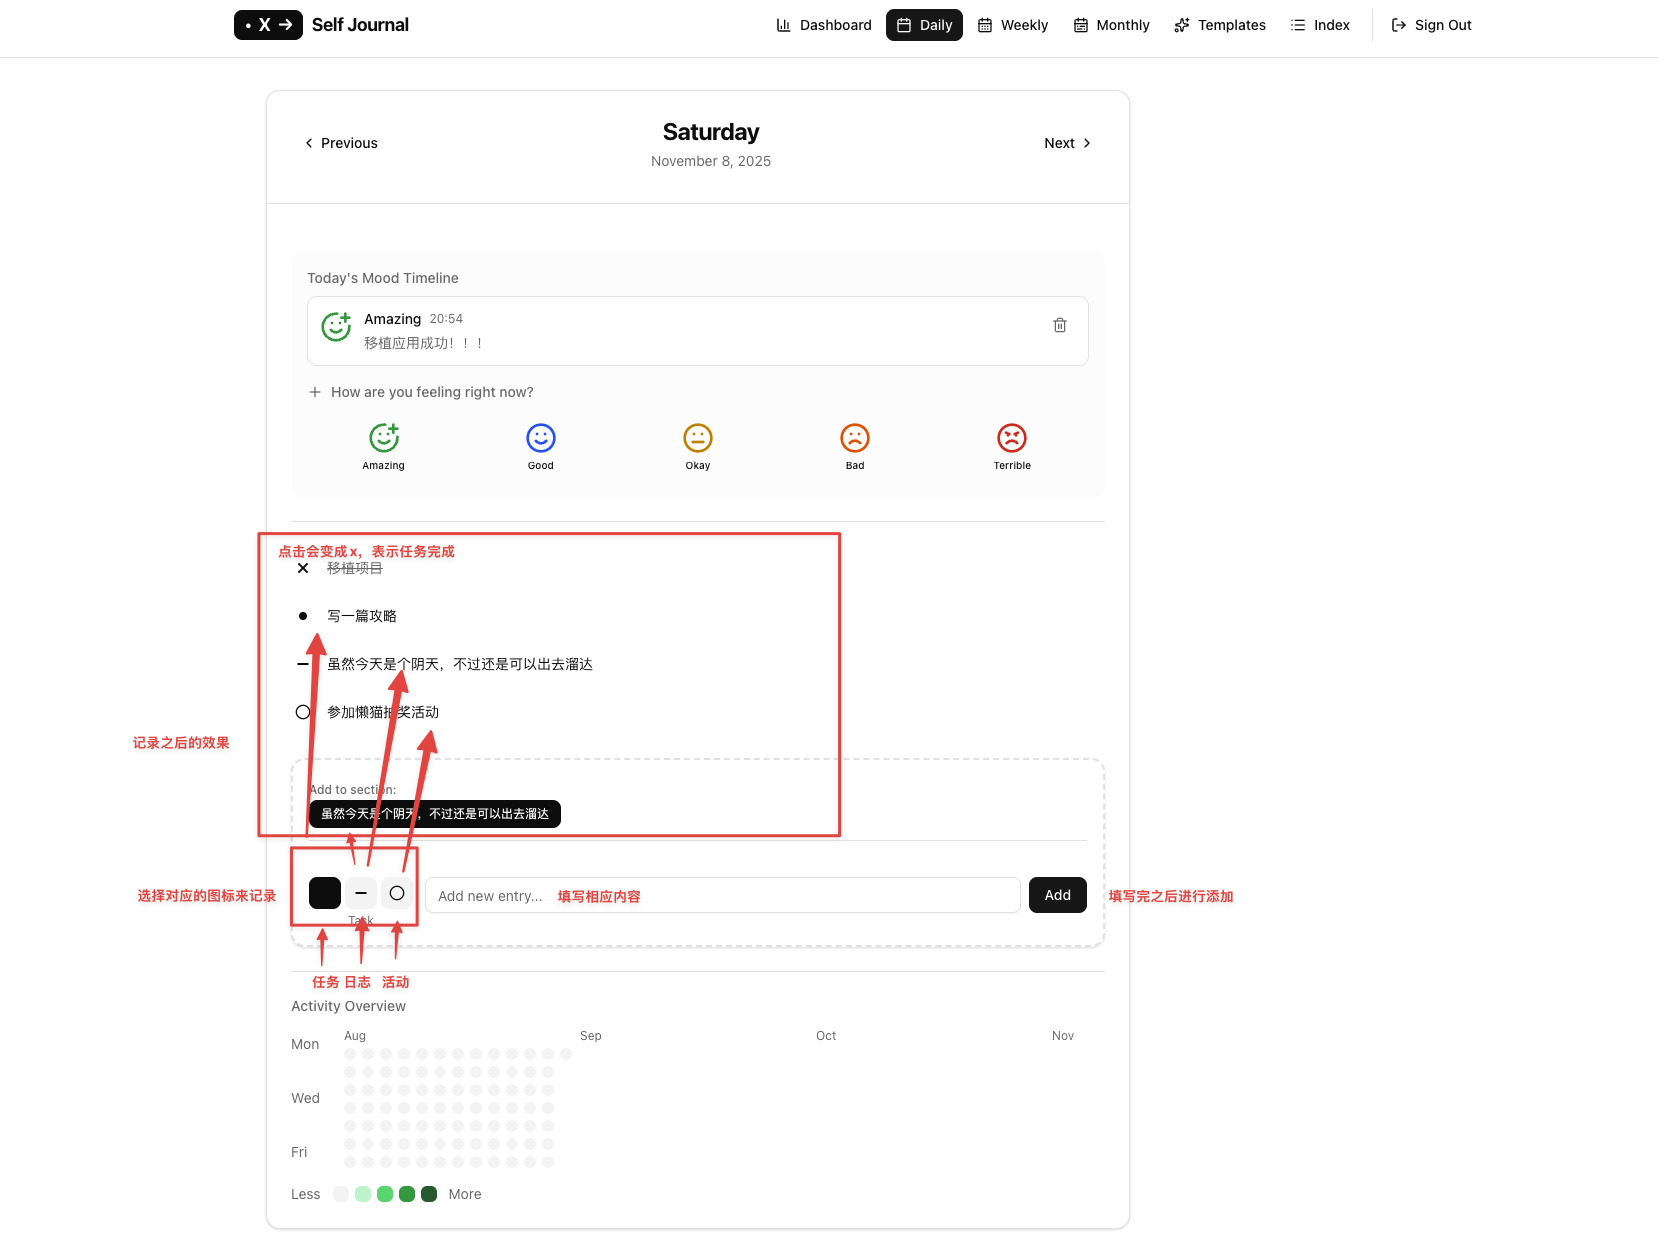Click the Index list icon

[1298, 25]
